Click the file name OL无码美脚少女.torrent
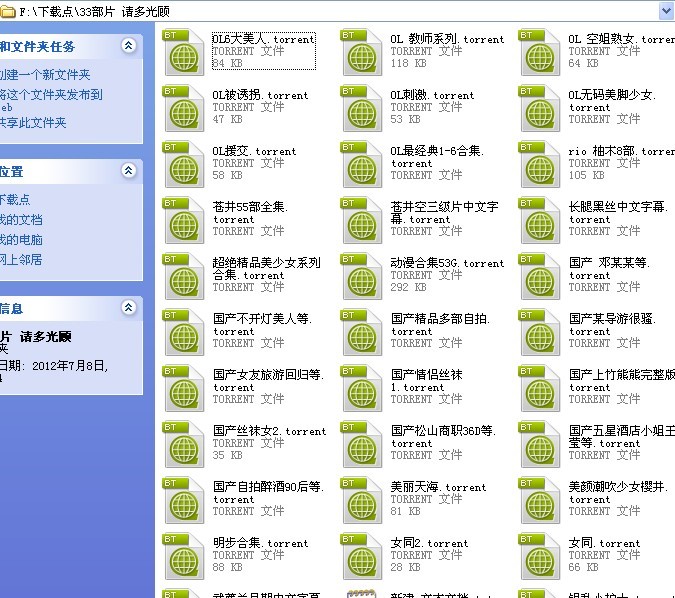Image resolution: width=675 pixels, height=598 pixels. pyautogui.click(x=612, y=101)
